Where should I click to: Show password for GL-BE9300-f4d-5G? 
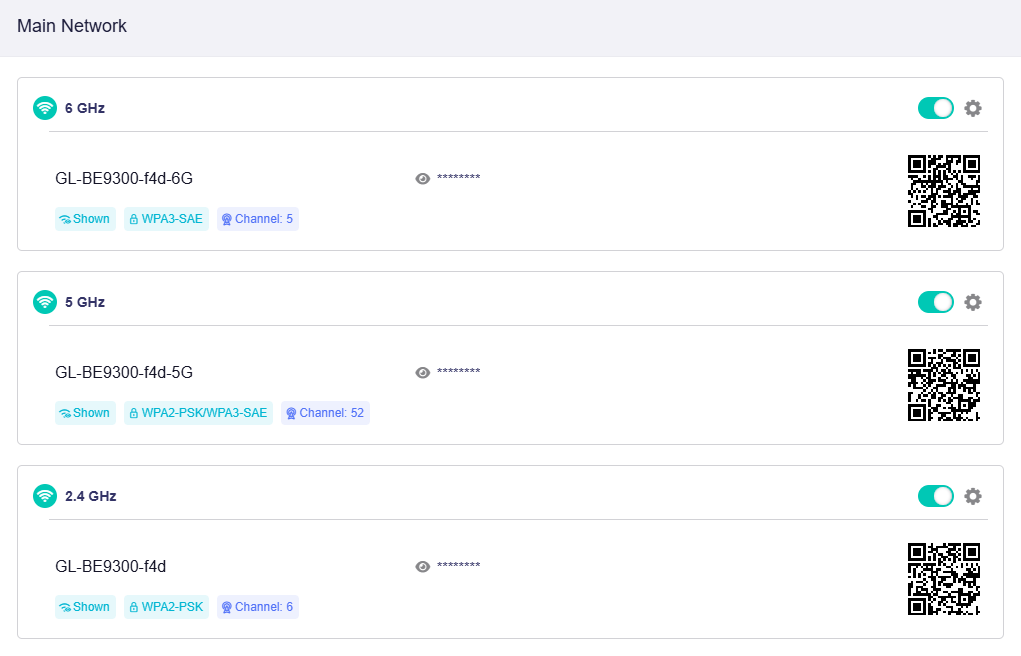click(423, 373)
